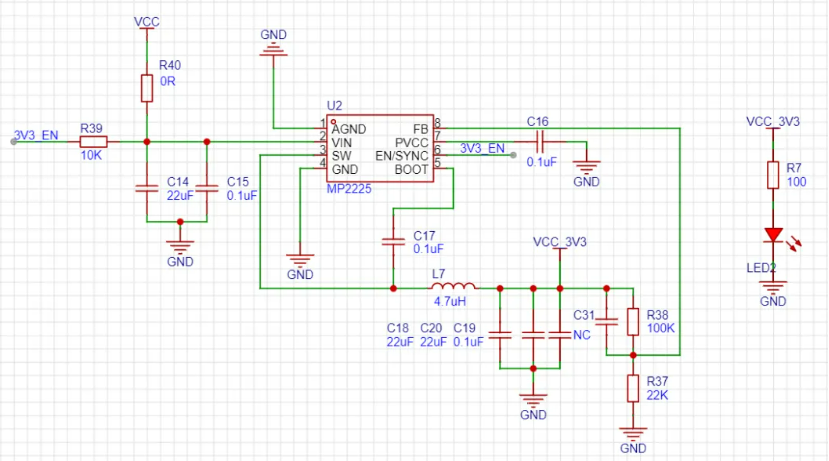This screenshot has width=829, height=461.
Task: Select the R39 resistor symbol
Action: point(92,142)
